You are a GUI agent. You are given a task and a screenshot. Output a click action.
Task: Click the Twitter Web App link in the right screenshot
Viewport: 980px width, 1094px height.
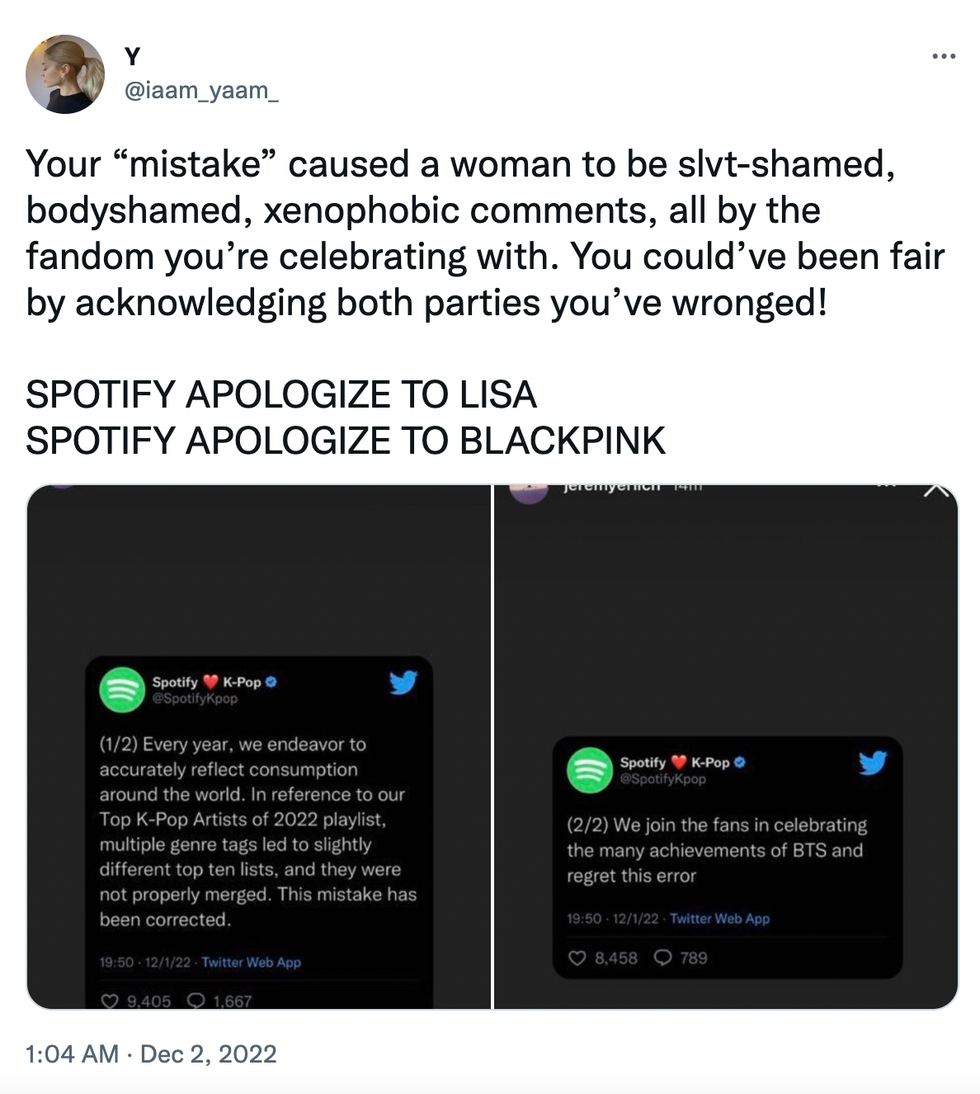pos(720,919)
